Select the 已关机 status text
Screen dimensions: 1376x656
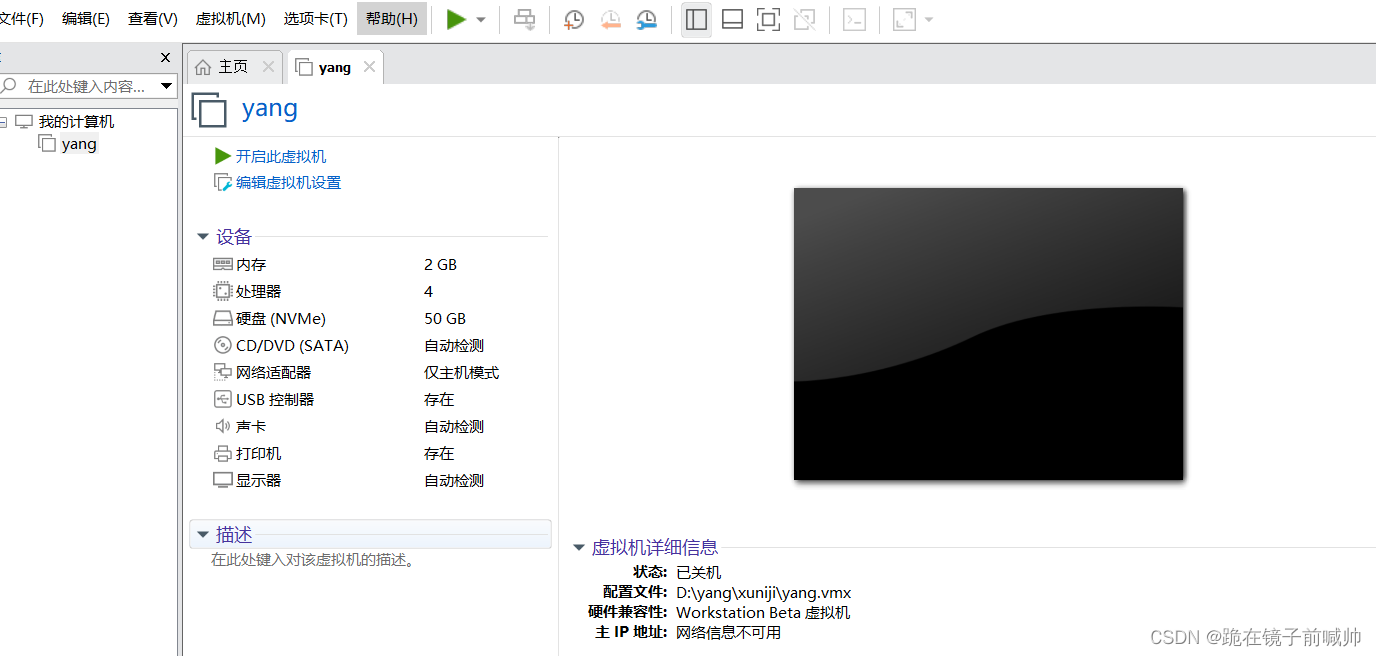click(698, 572)
